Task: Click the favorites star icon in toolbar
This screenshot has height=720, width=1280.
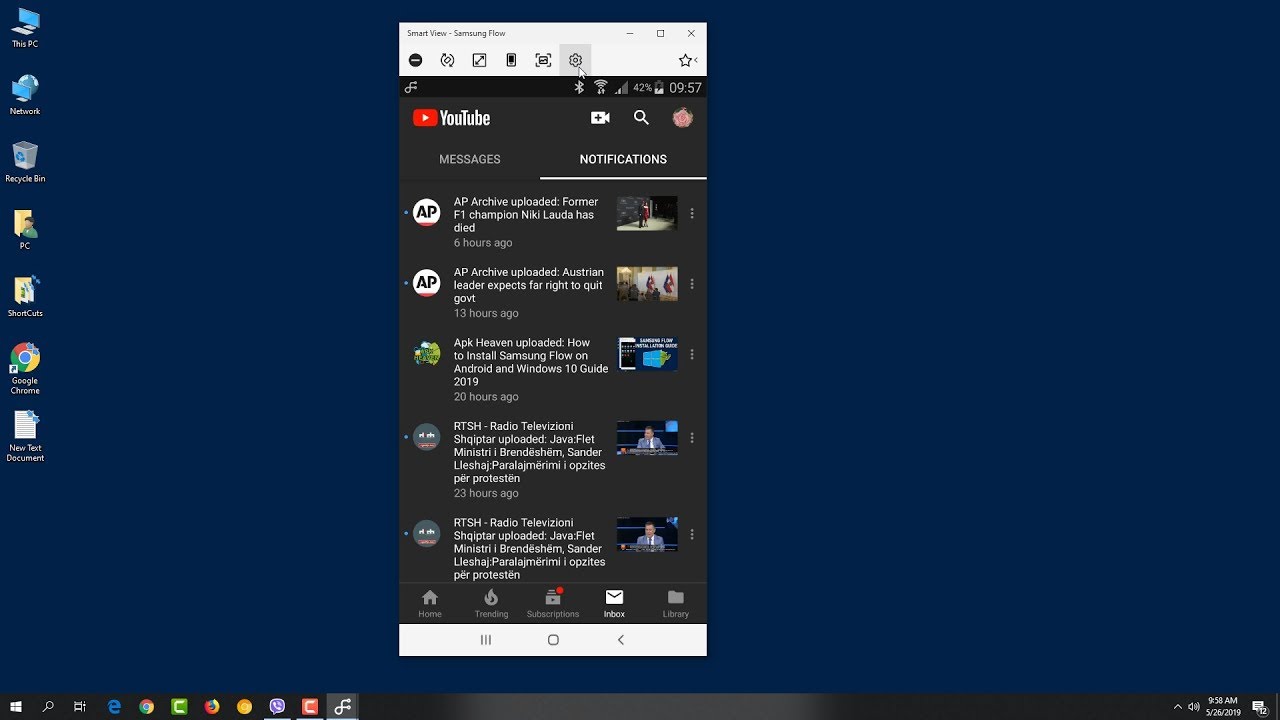Action: (x=685, y=60)
